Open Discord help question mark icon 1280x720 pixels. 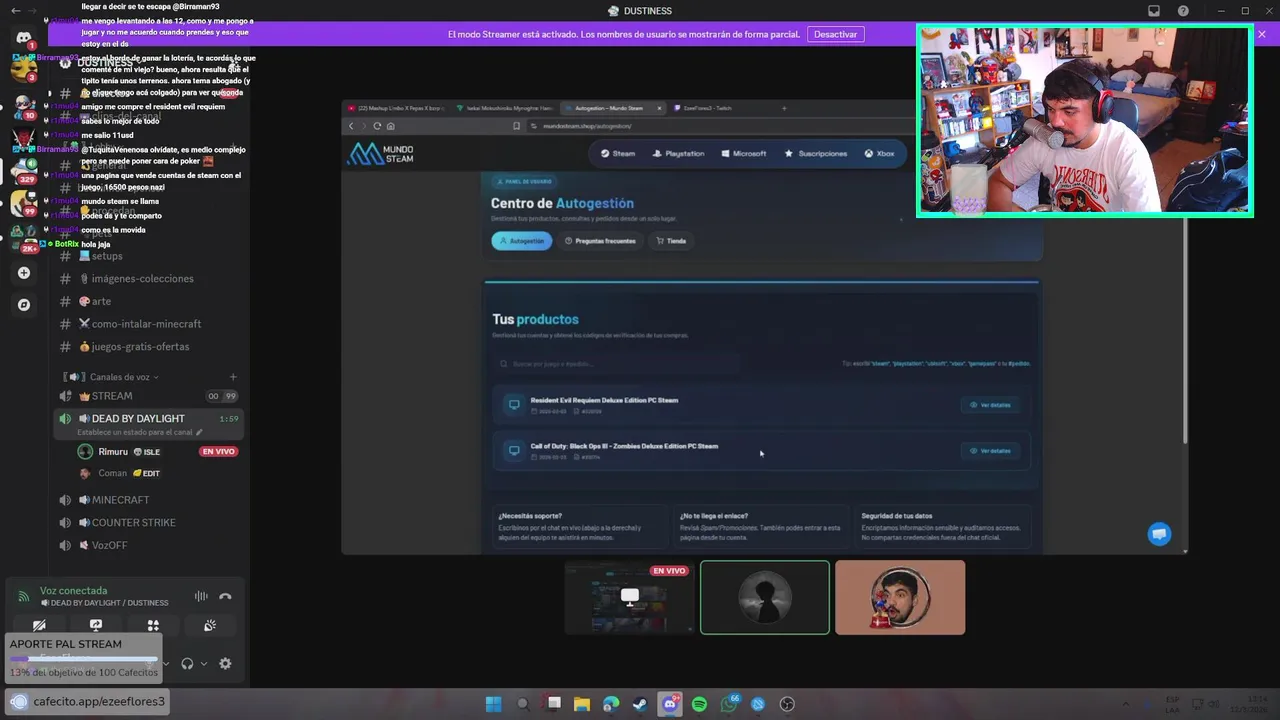[x=1184, y=10]
